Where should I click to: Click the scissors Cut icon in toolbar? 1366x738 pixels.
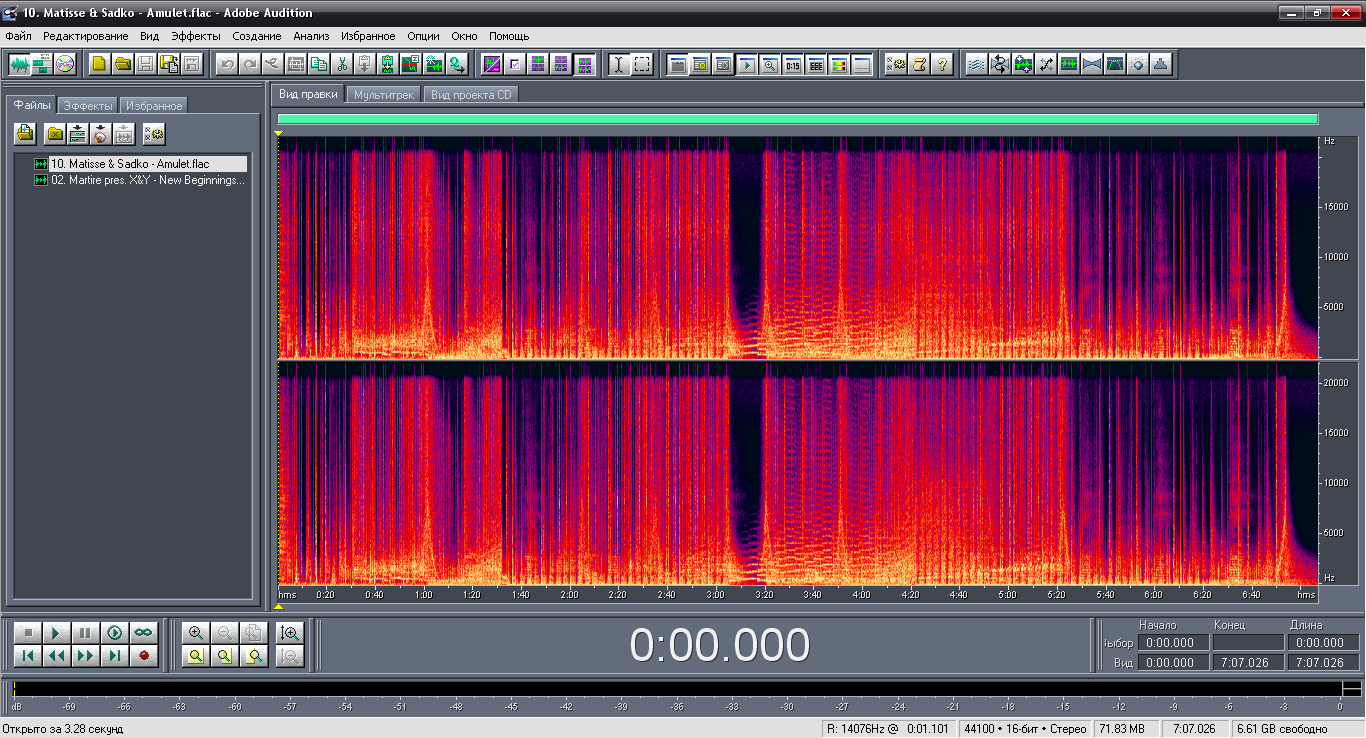[x=342, y=64]
